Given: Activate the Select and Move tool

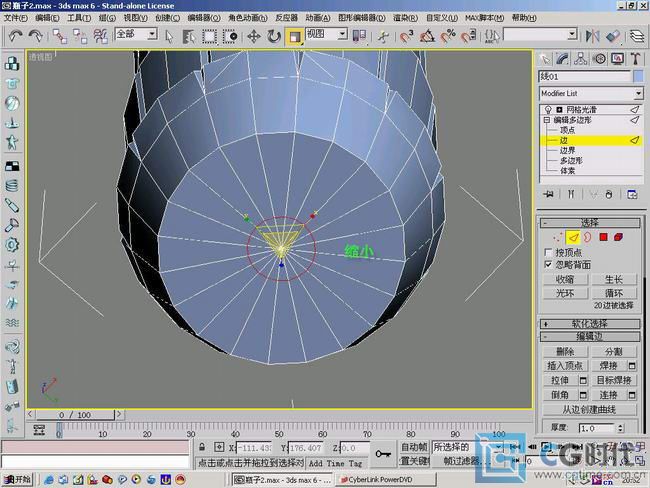Looking at the screenshot, I should [254, 36].
